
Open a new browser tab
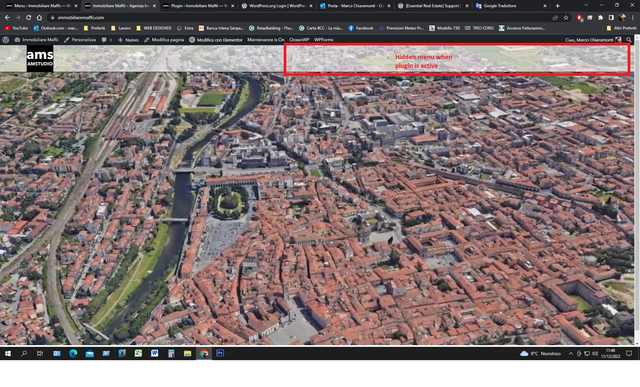558,6
